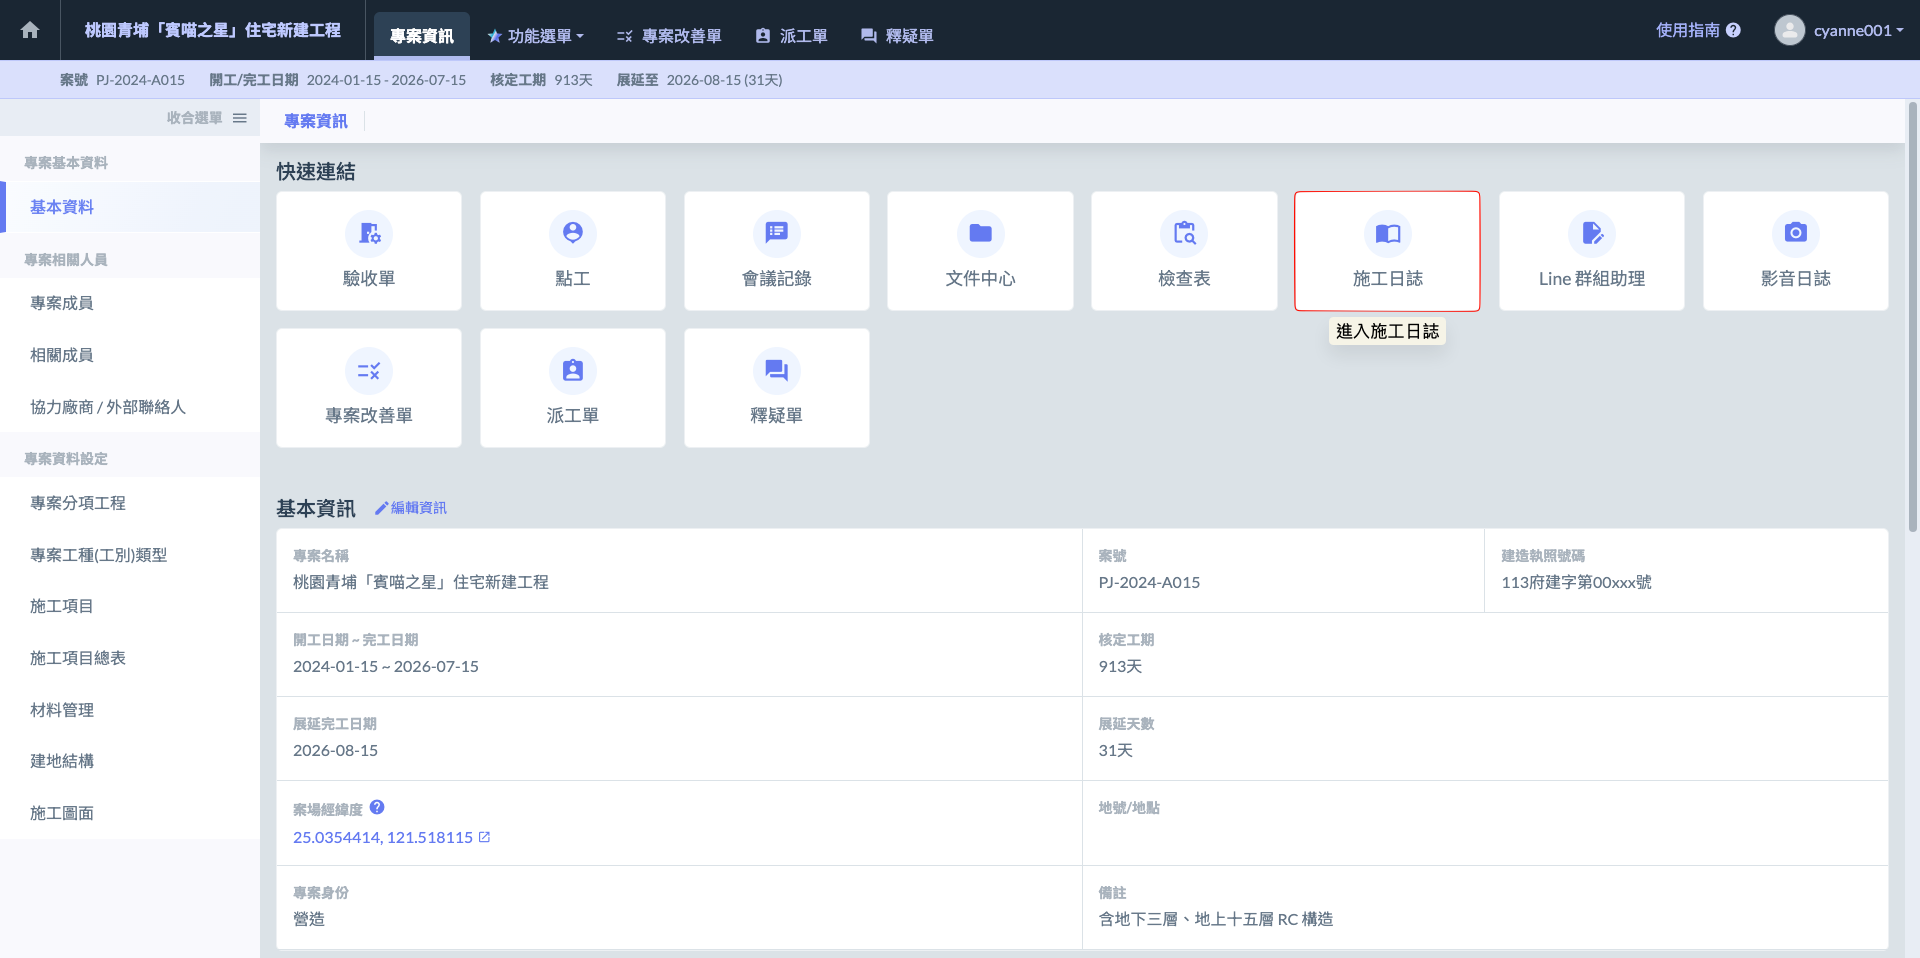Switch to the 專案資訊 top tab

pos(422,36)
